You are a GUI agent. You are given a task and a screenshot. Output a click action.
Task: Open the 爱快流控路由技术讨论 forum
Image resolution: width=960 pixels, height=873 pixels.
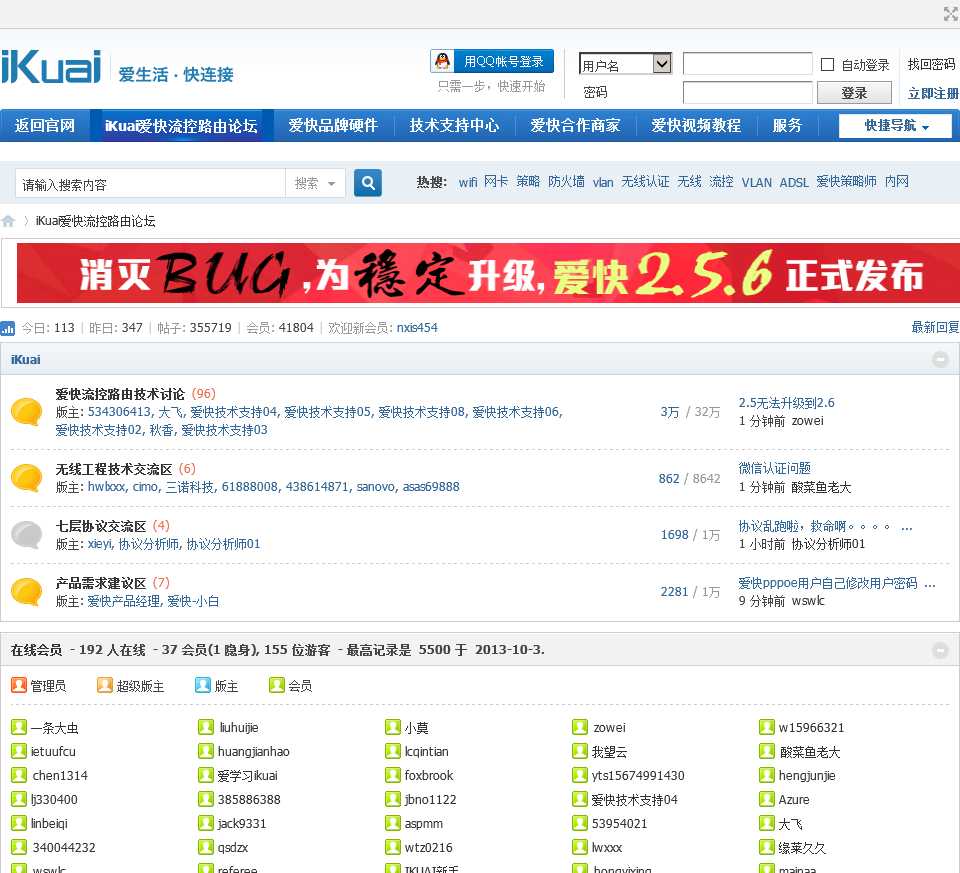(x=120, y=394)
